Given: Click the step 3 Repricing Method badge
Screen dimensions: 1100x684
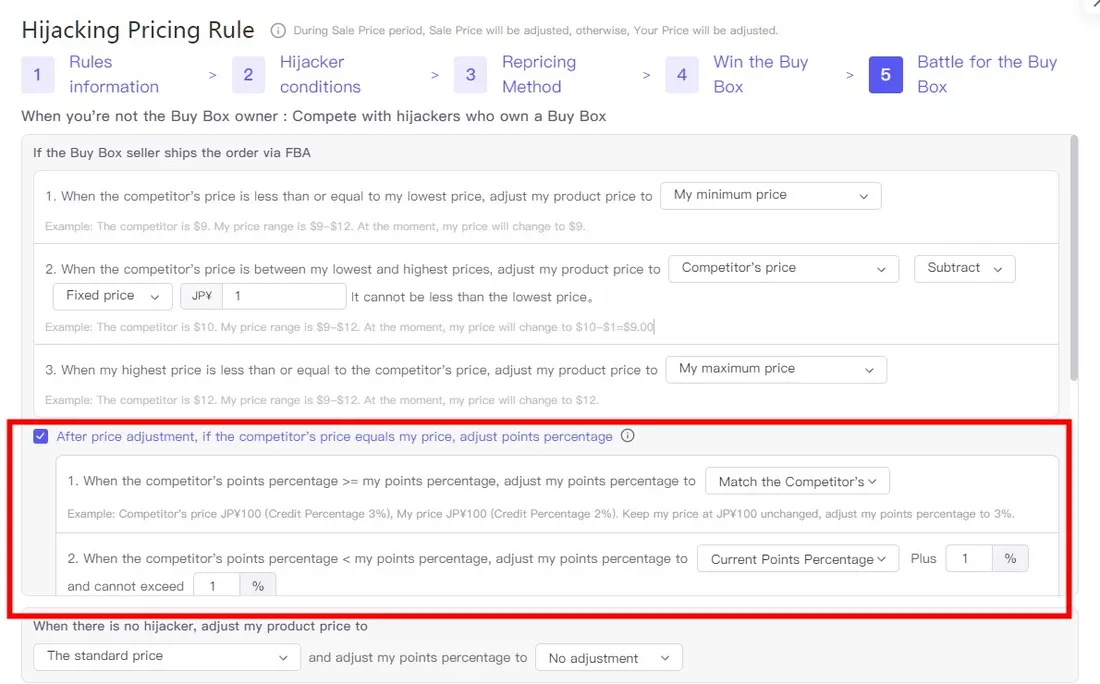Looking at the screenshot, I should [x=471, y=74].
